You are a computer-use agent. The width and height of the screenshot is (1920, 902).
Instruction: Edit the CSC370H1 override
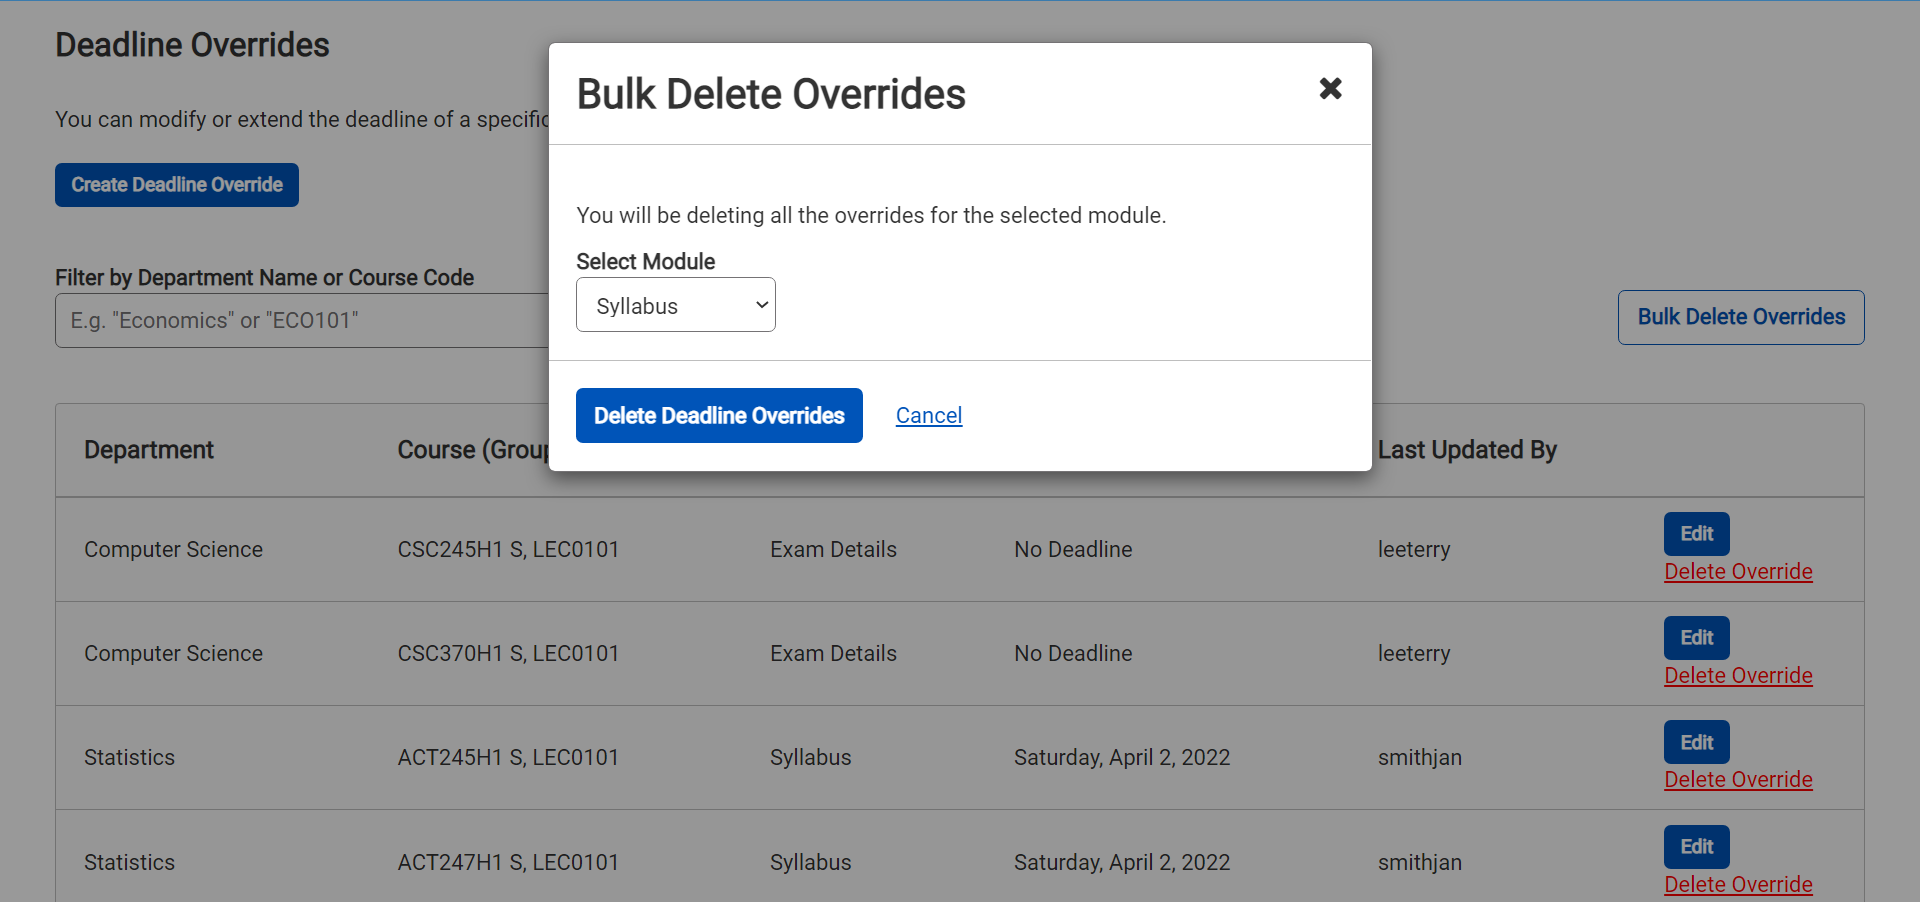[1696, 638]
